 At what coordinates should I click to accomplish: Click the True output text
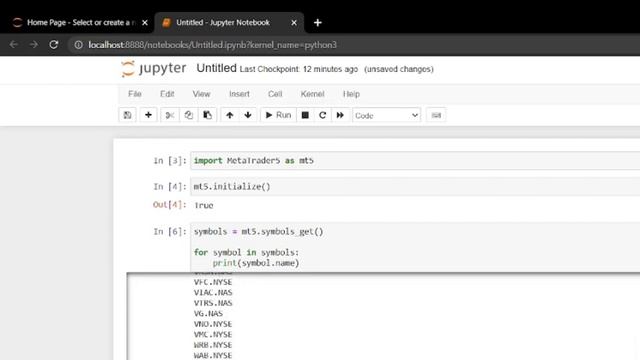click(x=204, y=205)
